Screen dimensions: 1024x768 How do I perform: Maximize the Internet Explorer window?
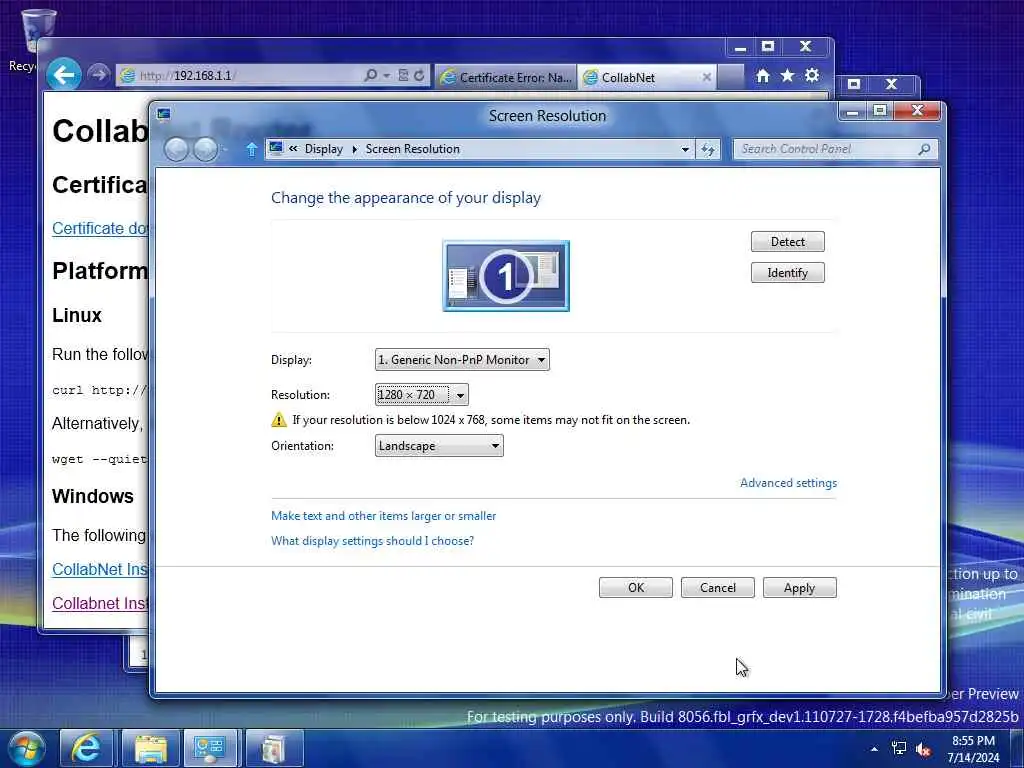coord(768,47)
